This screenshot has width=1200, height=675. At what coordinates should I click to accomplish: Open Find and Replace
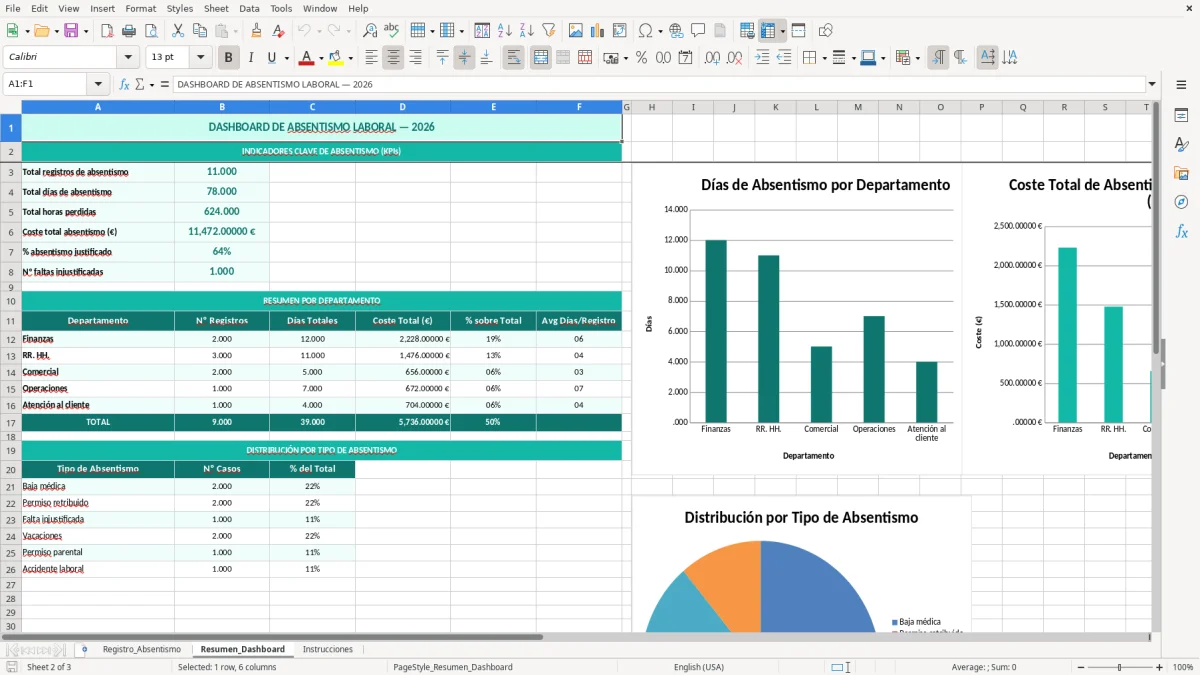(x=370, y=31)
